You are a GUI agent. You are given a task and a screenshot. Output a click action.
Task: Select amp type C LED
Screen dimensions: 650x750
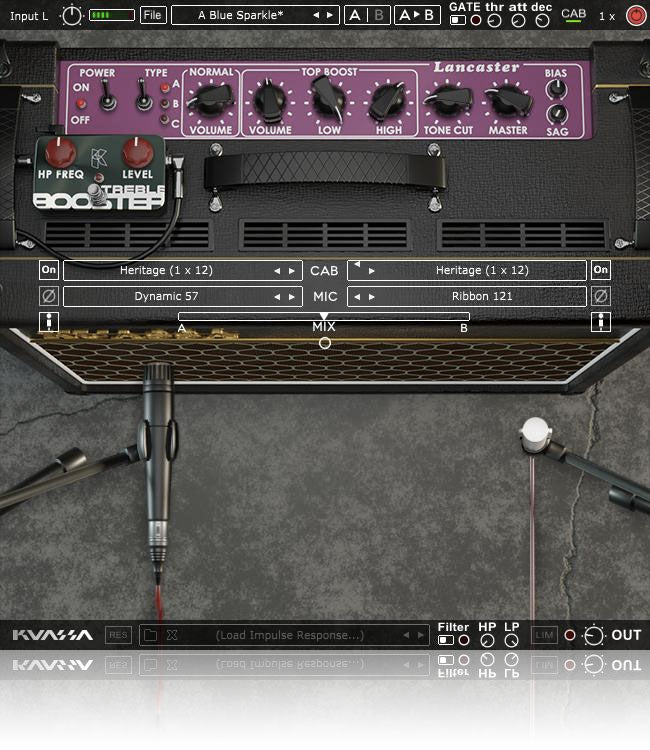pos(165,119)
